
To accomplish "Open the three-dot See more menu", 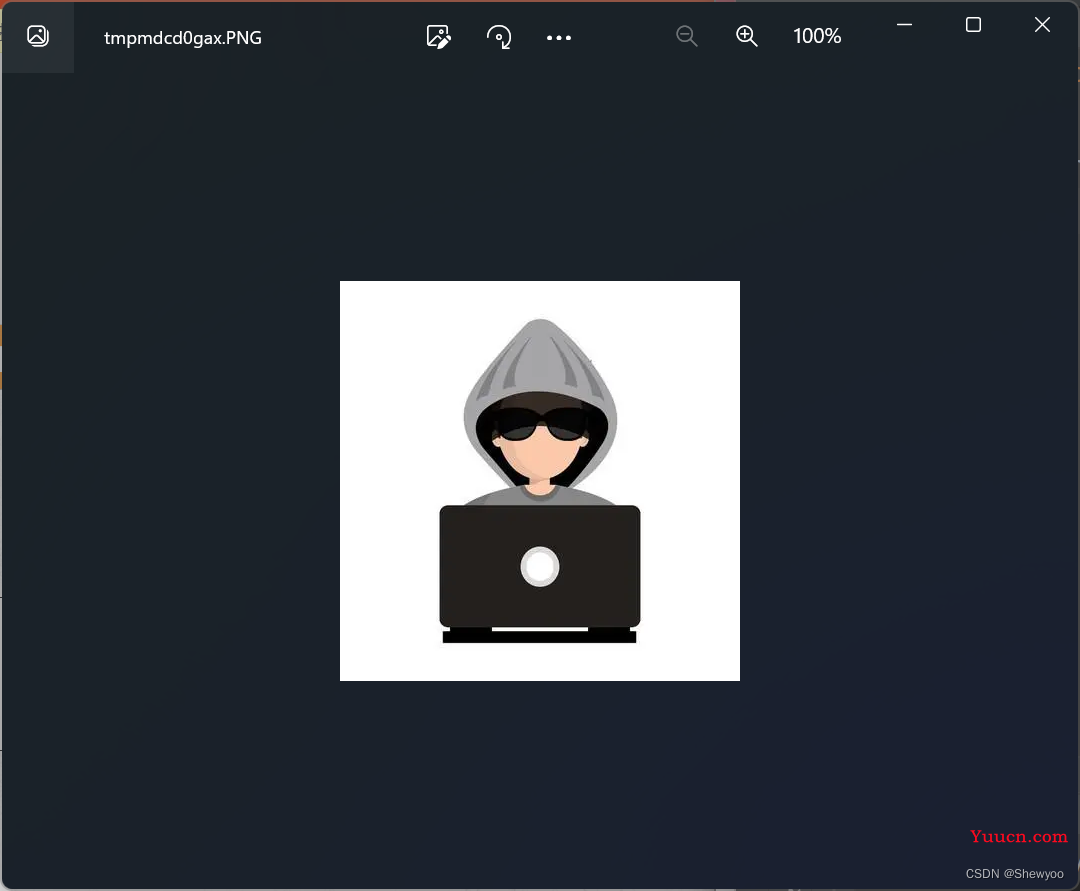I will 559,38.
